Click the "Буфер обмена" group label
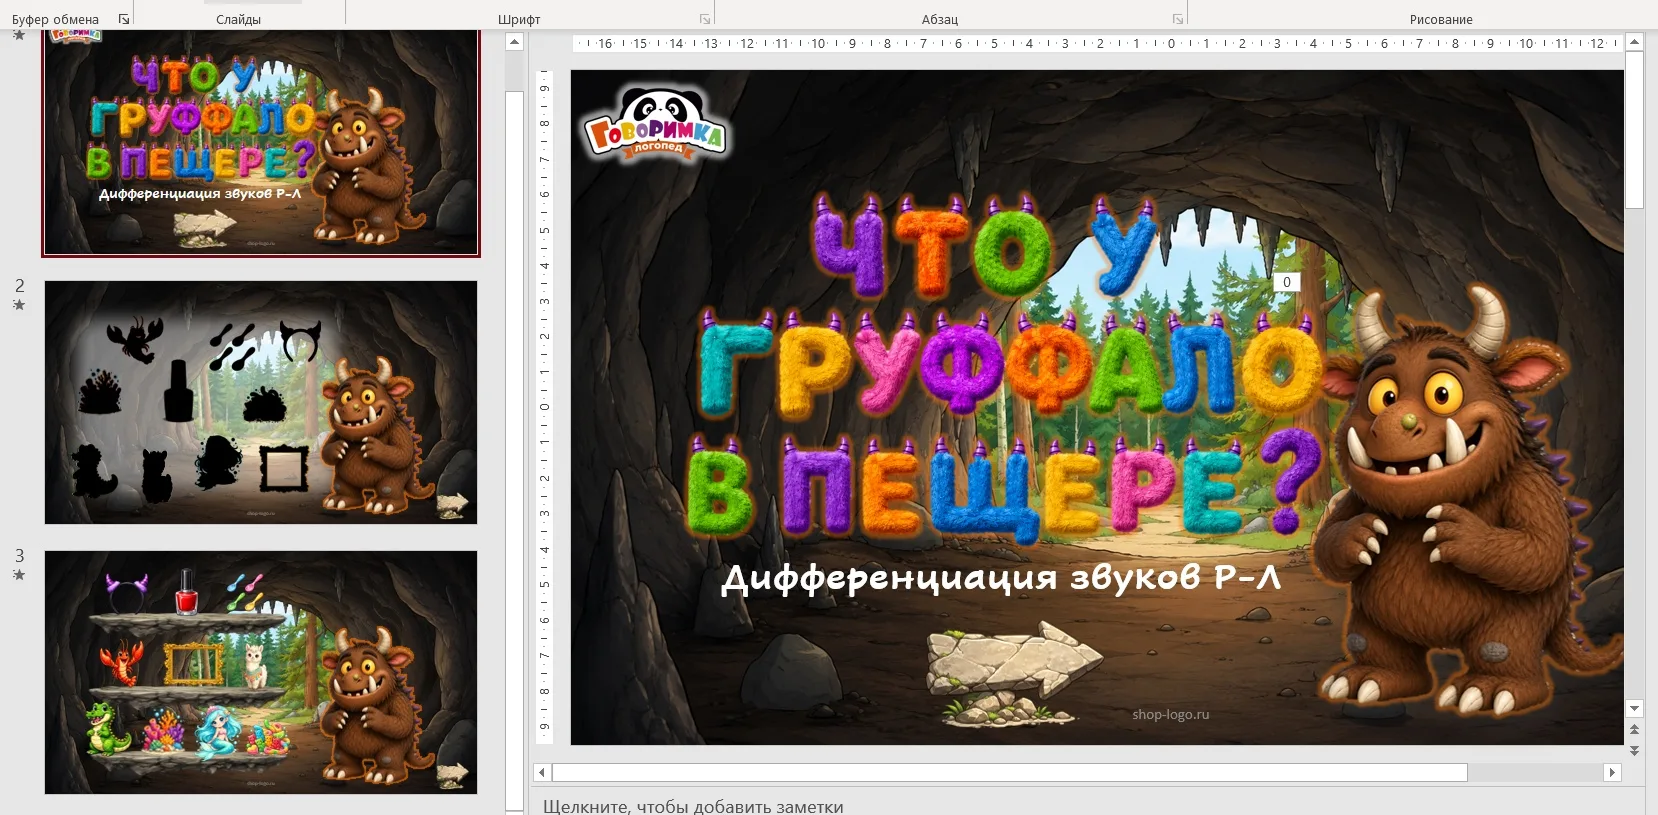 tap(55, 19)
